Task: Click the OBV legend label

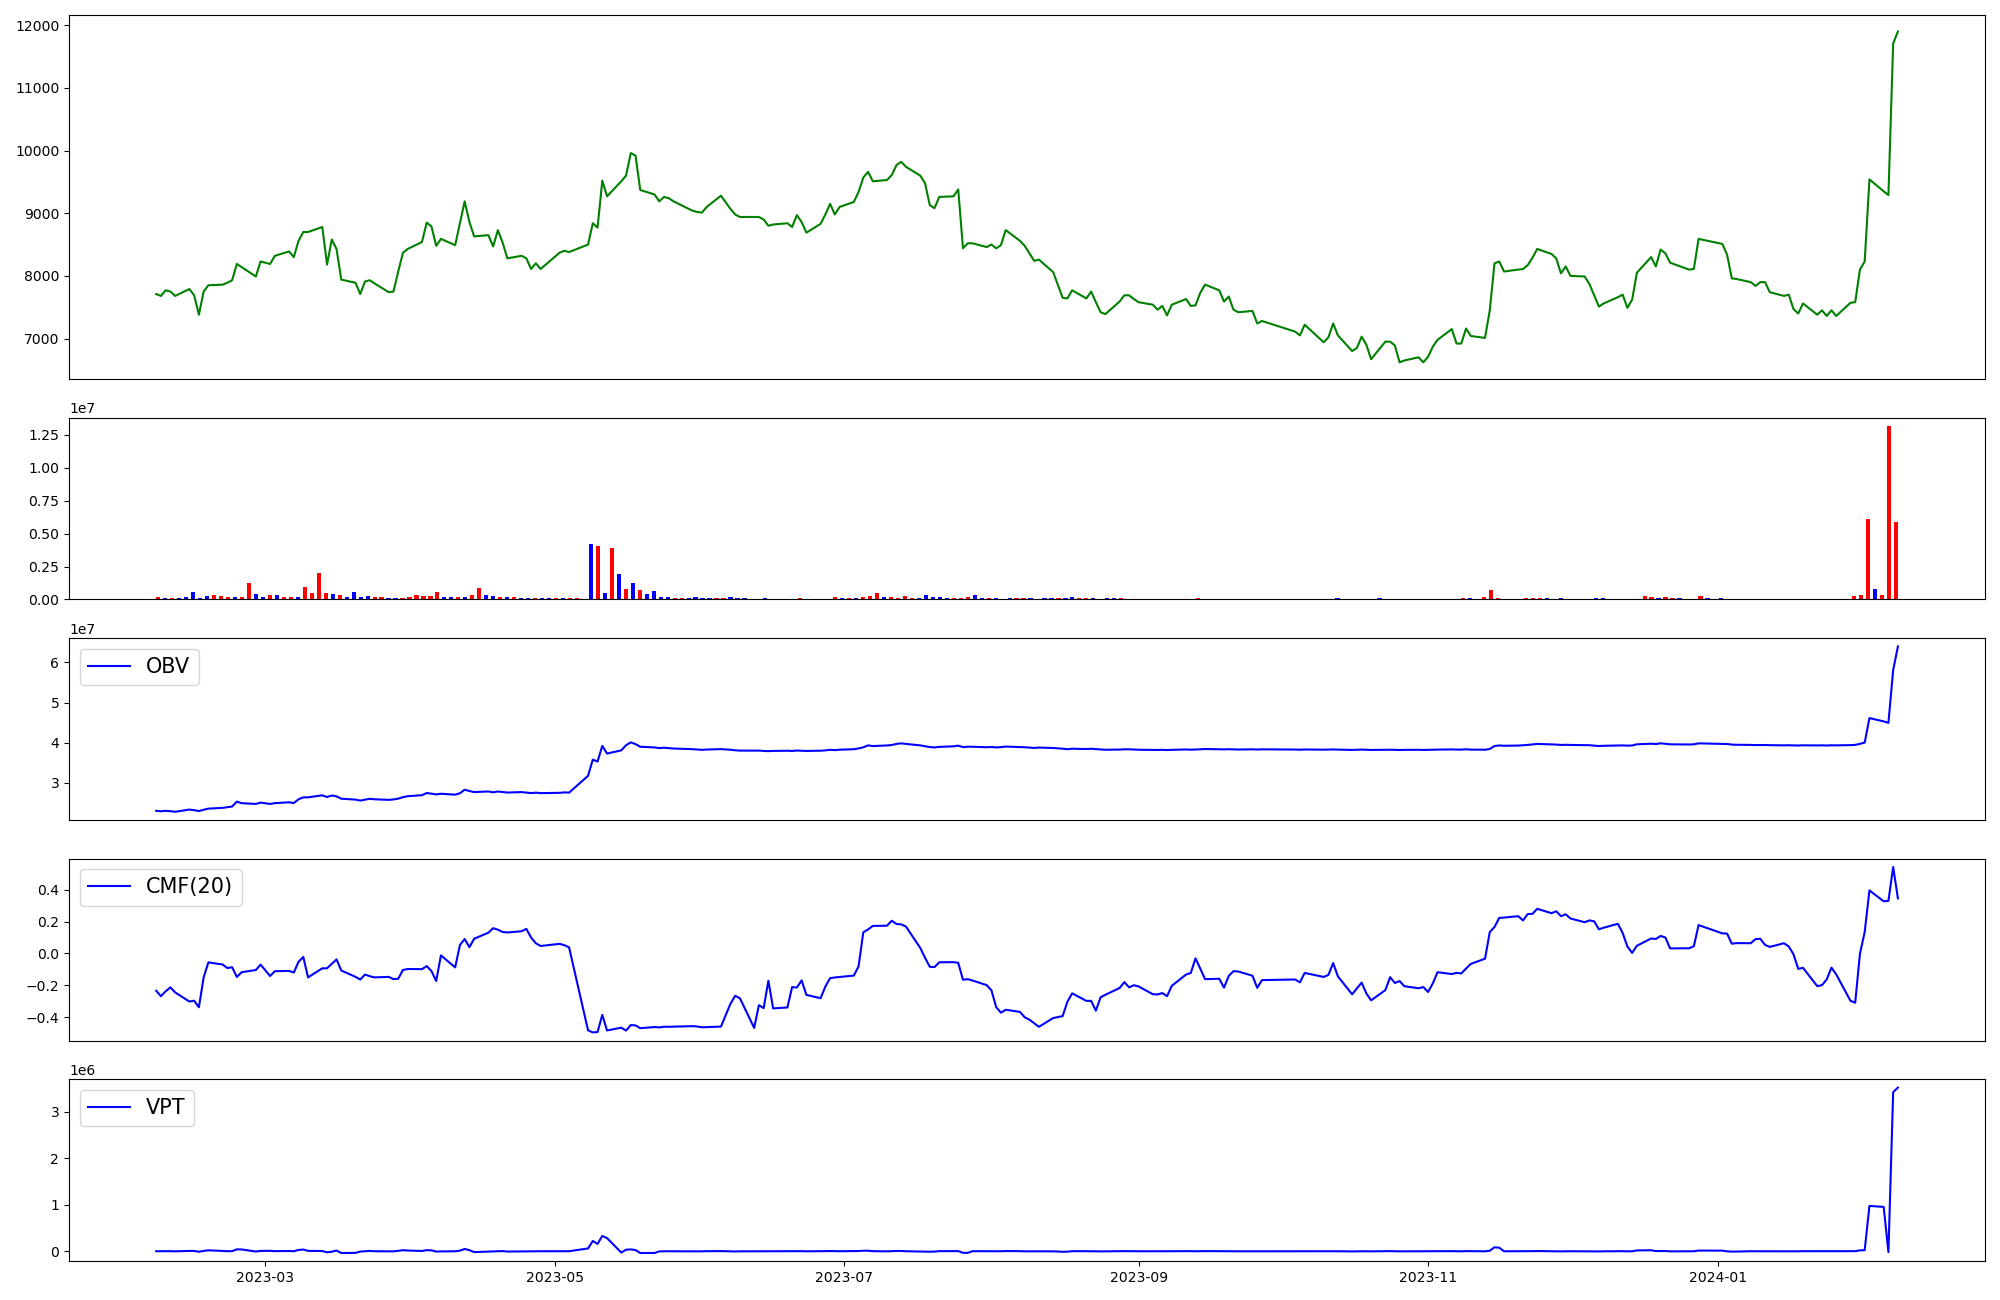Action: click(x=167, y=666)
